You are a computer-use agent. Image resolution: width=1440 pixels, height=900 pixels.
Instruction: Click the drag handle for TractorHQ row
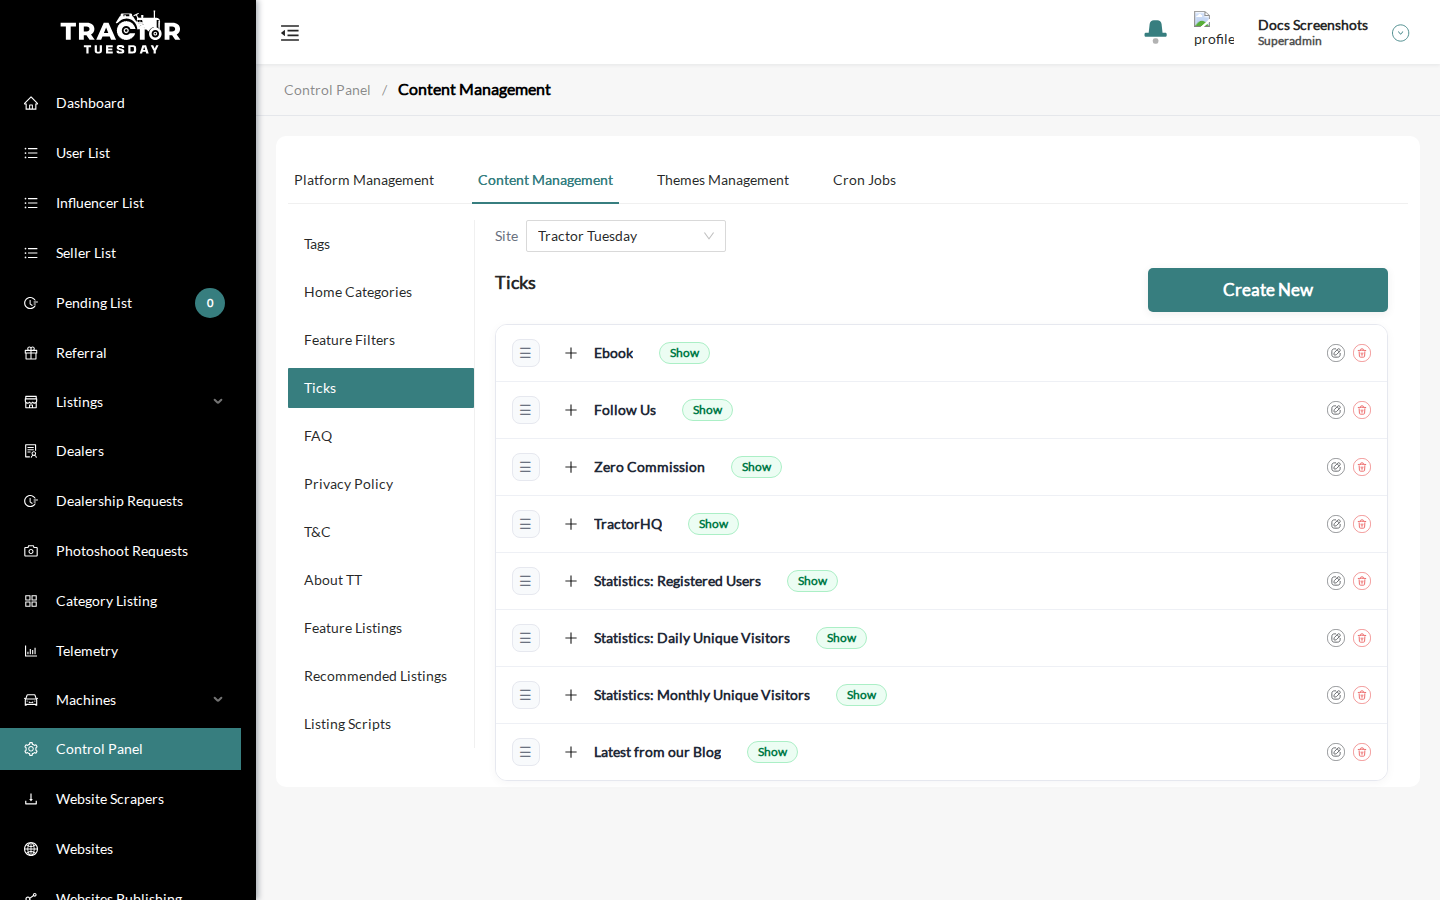click(x=526, y=524)
